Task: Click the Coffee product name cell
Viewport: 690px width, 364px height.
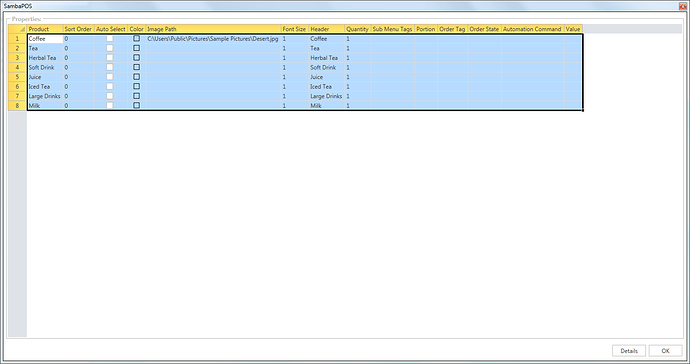Action: click(x=45, y=39)
